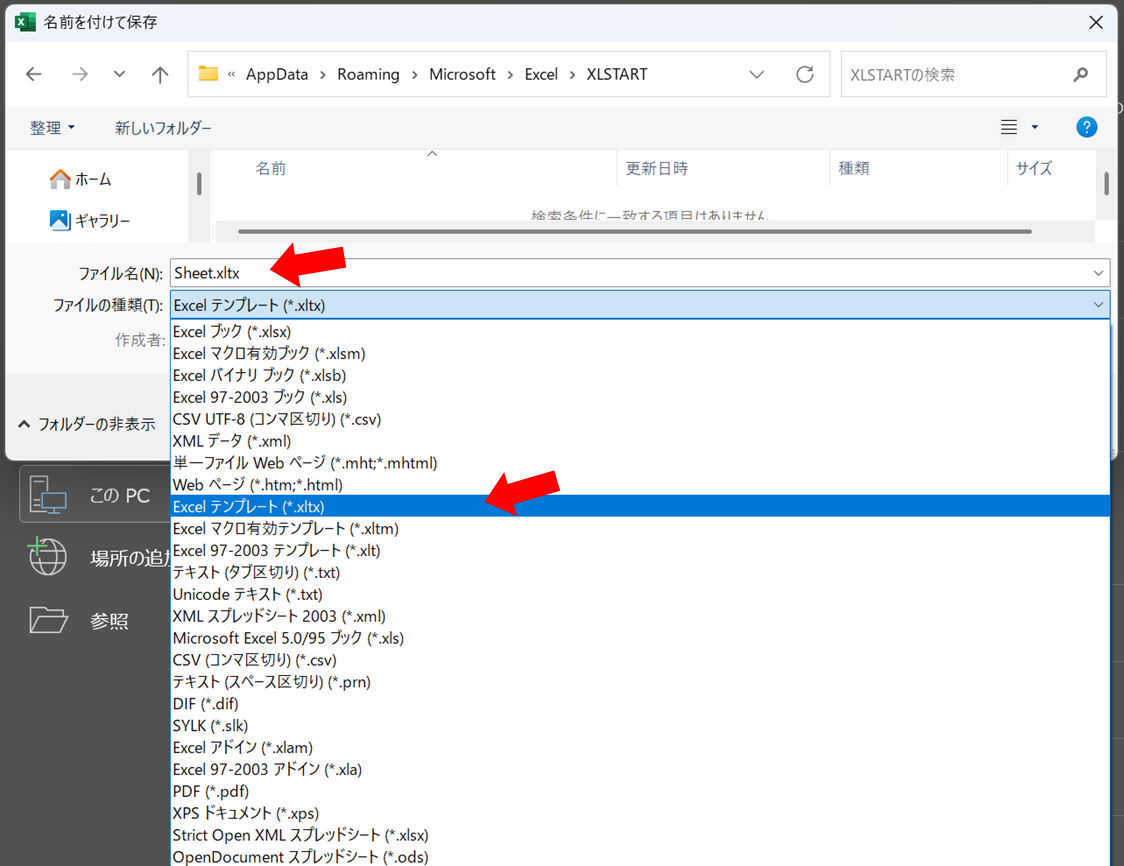
Task: Sort by 種類 column header
Action: (x=854, y=168)
